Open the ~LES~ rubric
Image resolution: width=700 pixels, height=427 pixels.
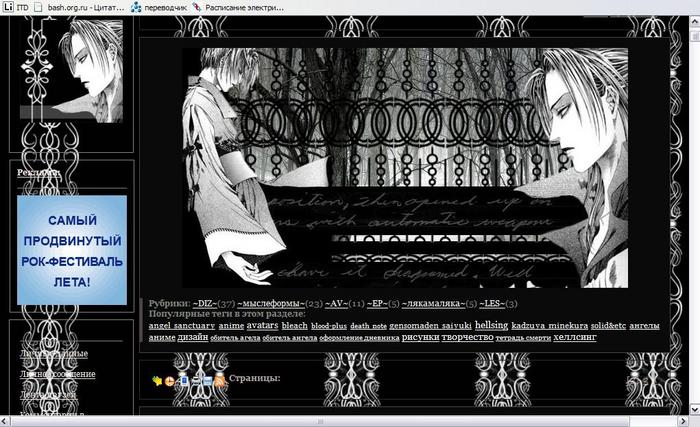click(492, 304)
